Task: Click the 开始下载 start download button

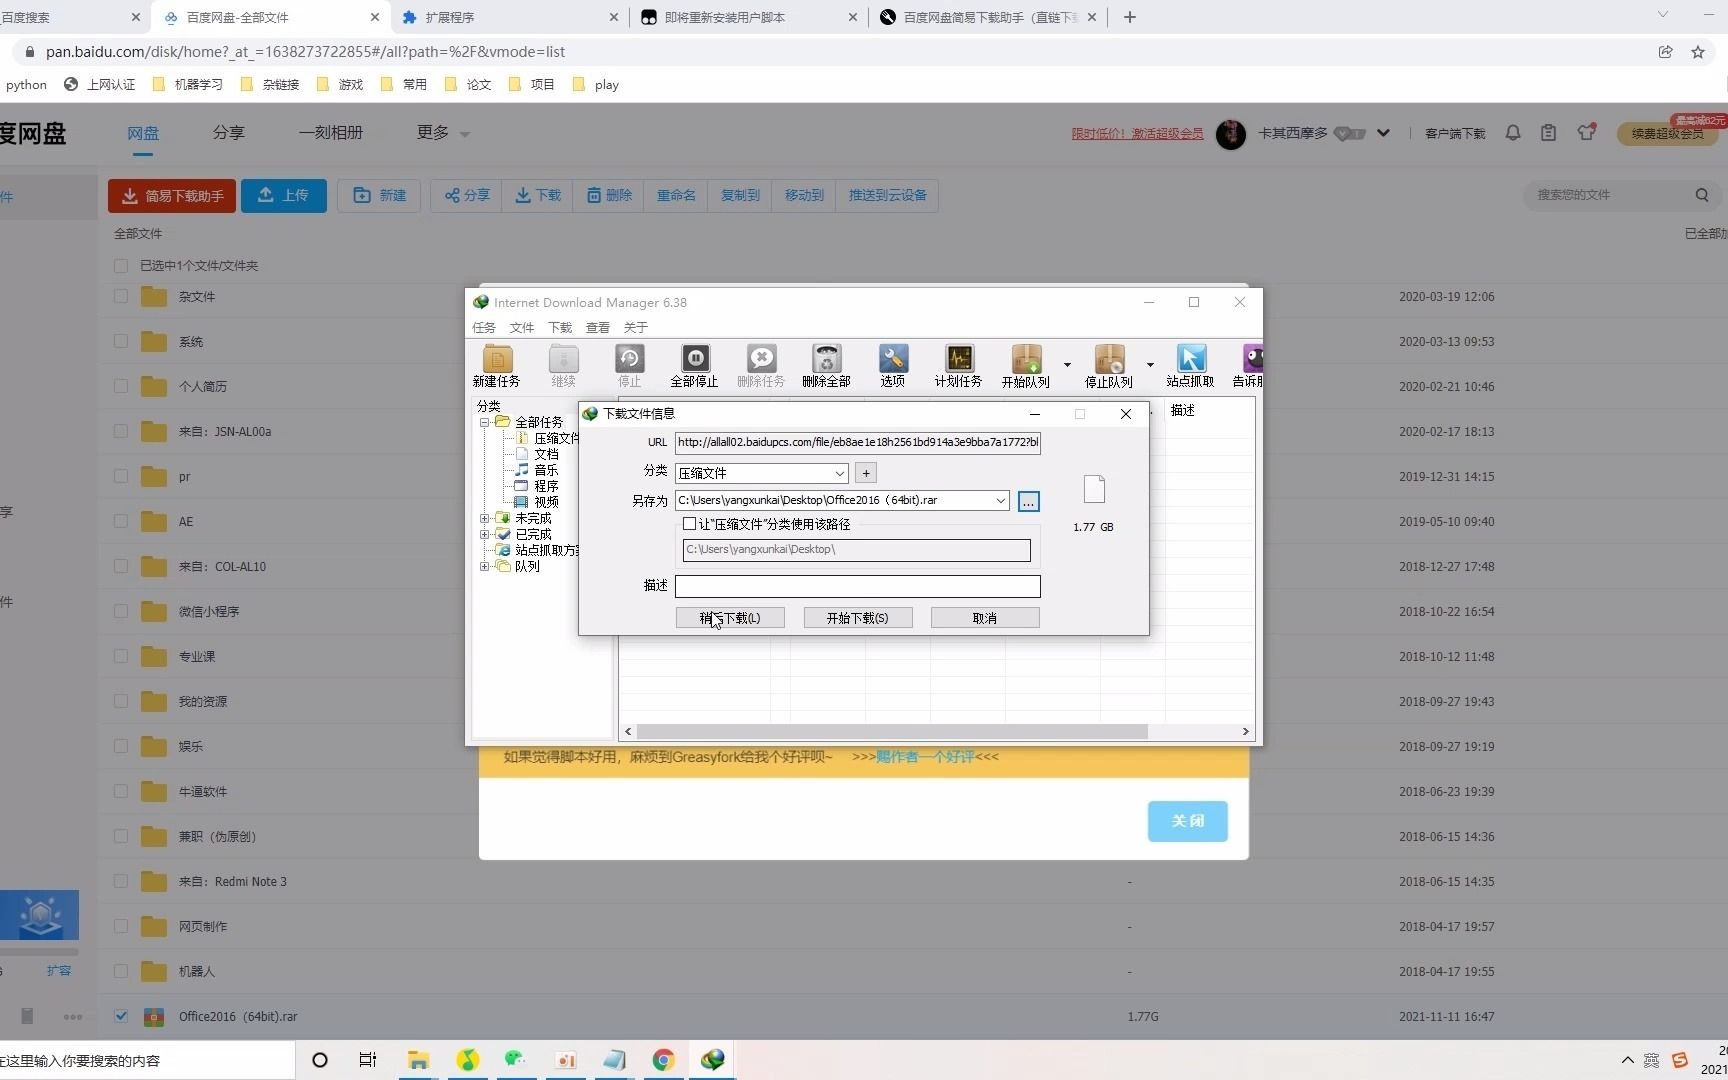Action: pos(857,618)
